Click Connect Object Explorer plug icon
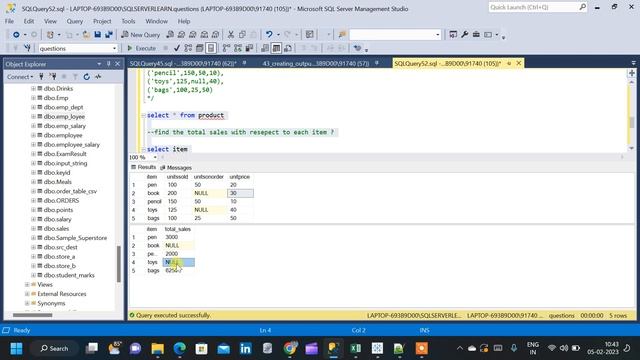 tap(41, 77)
